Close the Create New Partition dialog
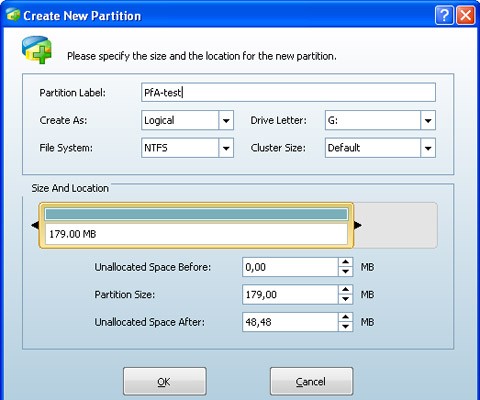Screen dimensions: 480x400 [465, 15]
